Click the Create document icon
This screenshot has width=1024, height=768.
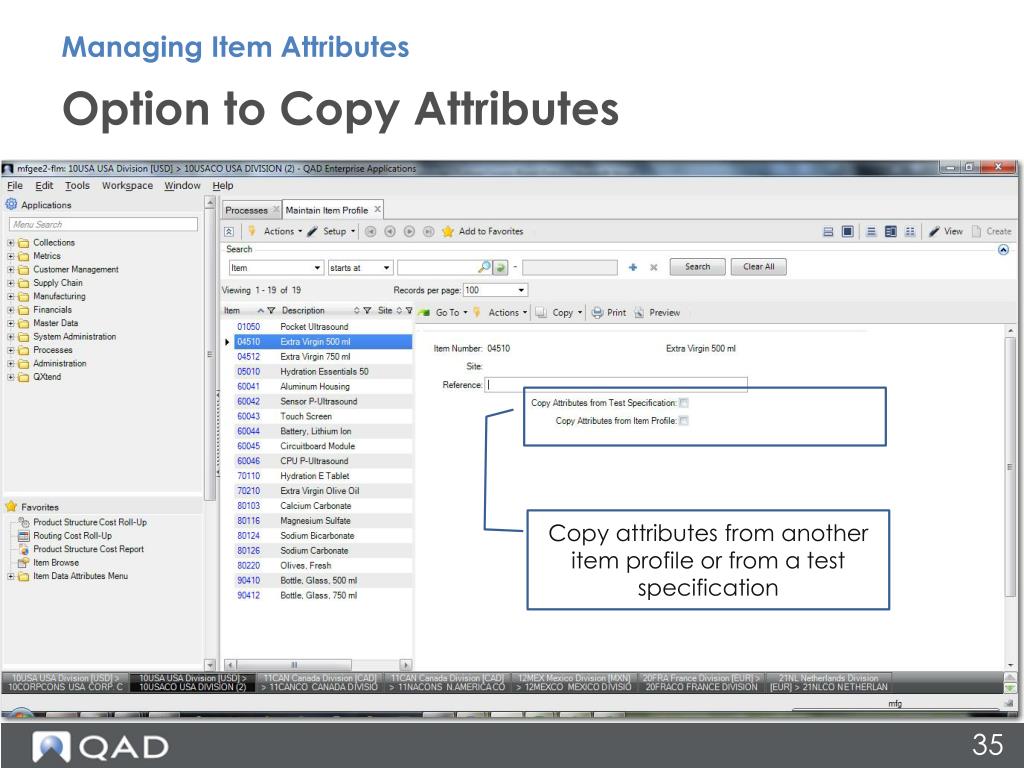(x=976, y=231)
